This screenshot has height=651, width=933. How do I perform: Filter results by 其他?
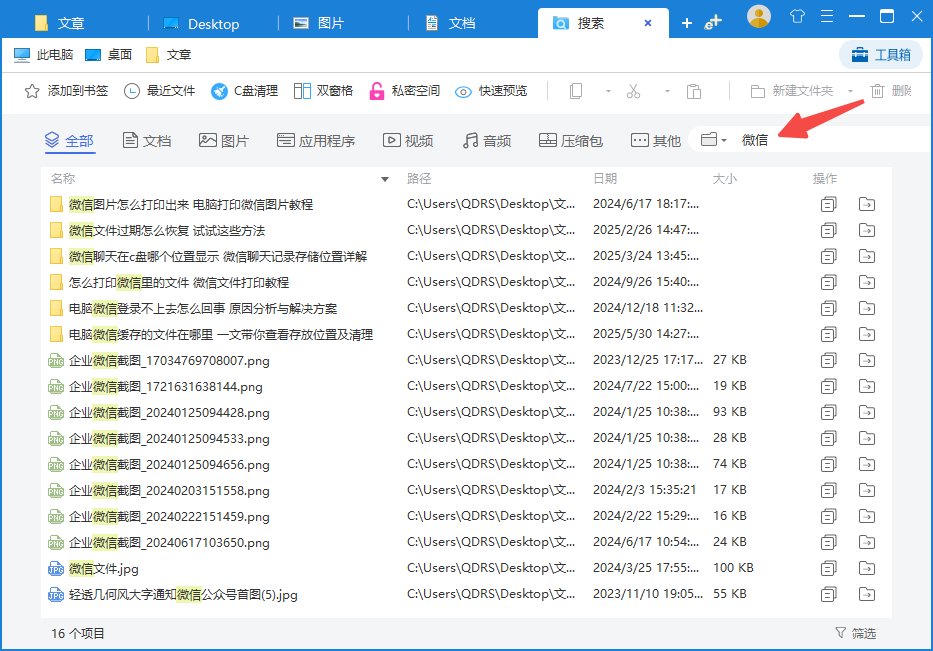656,140
